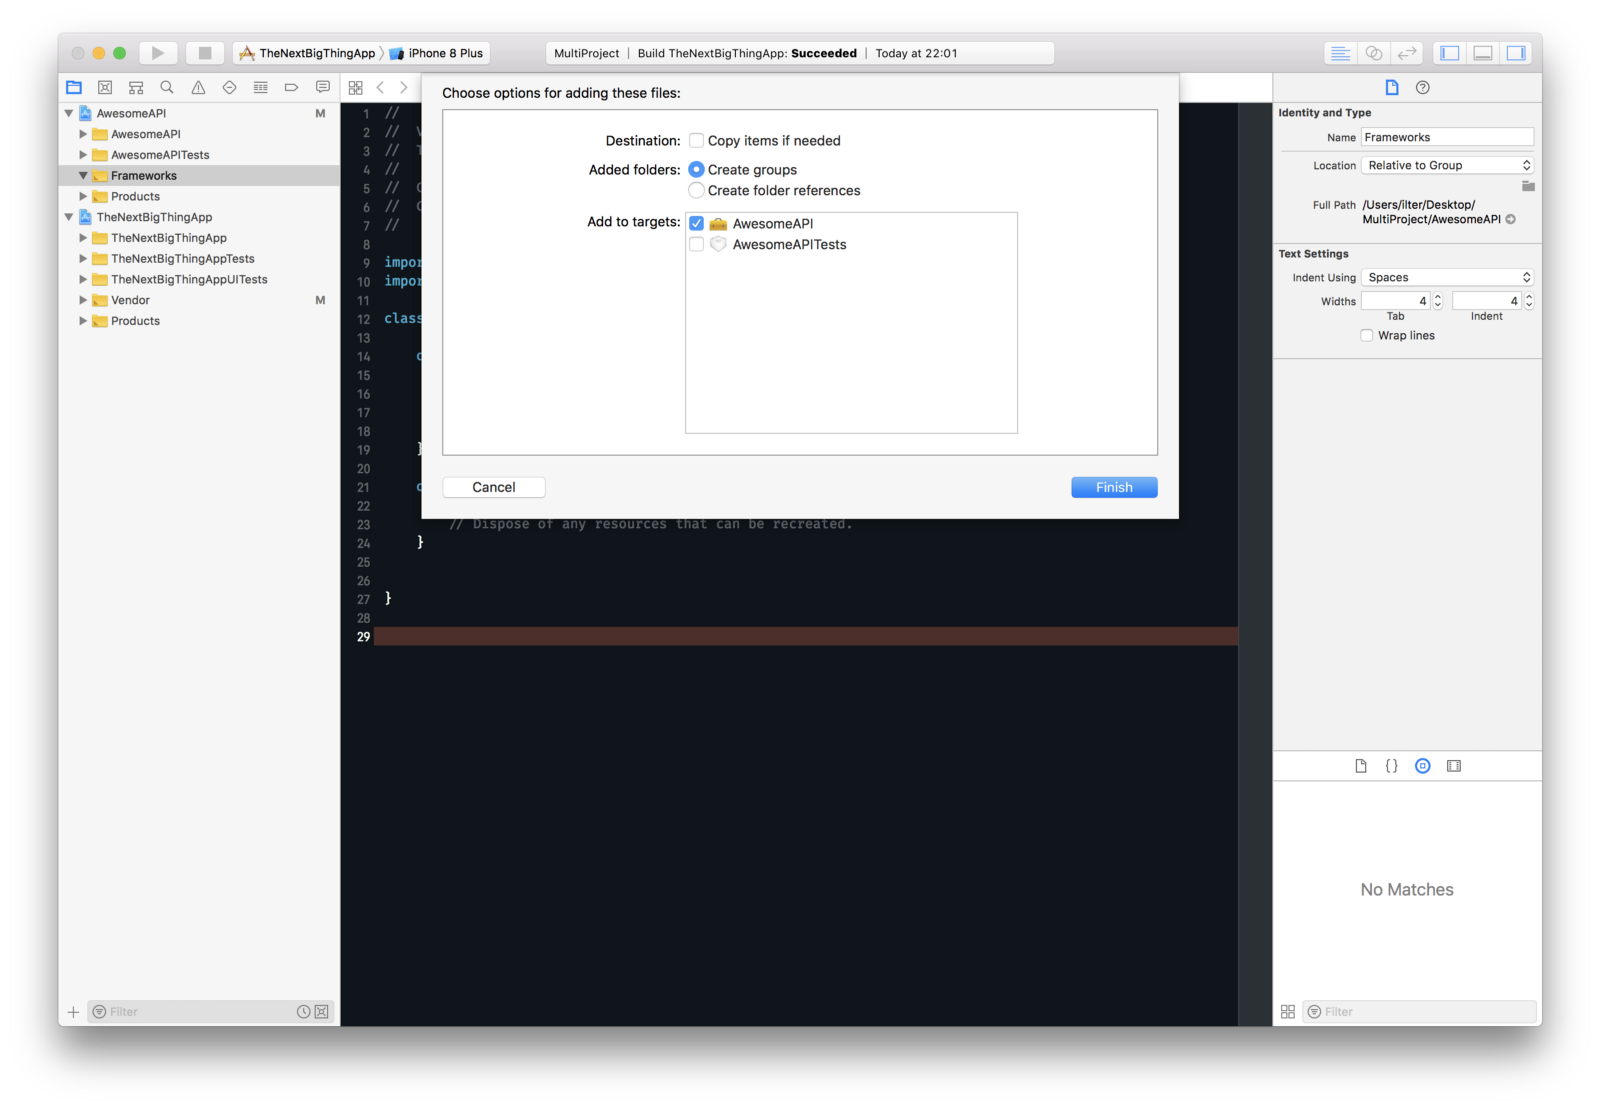This screenshot has width=1600, height=1109.
Task: Toggle the Debug area visibility
Action: click(1483, 53)
